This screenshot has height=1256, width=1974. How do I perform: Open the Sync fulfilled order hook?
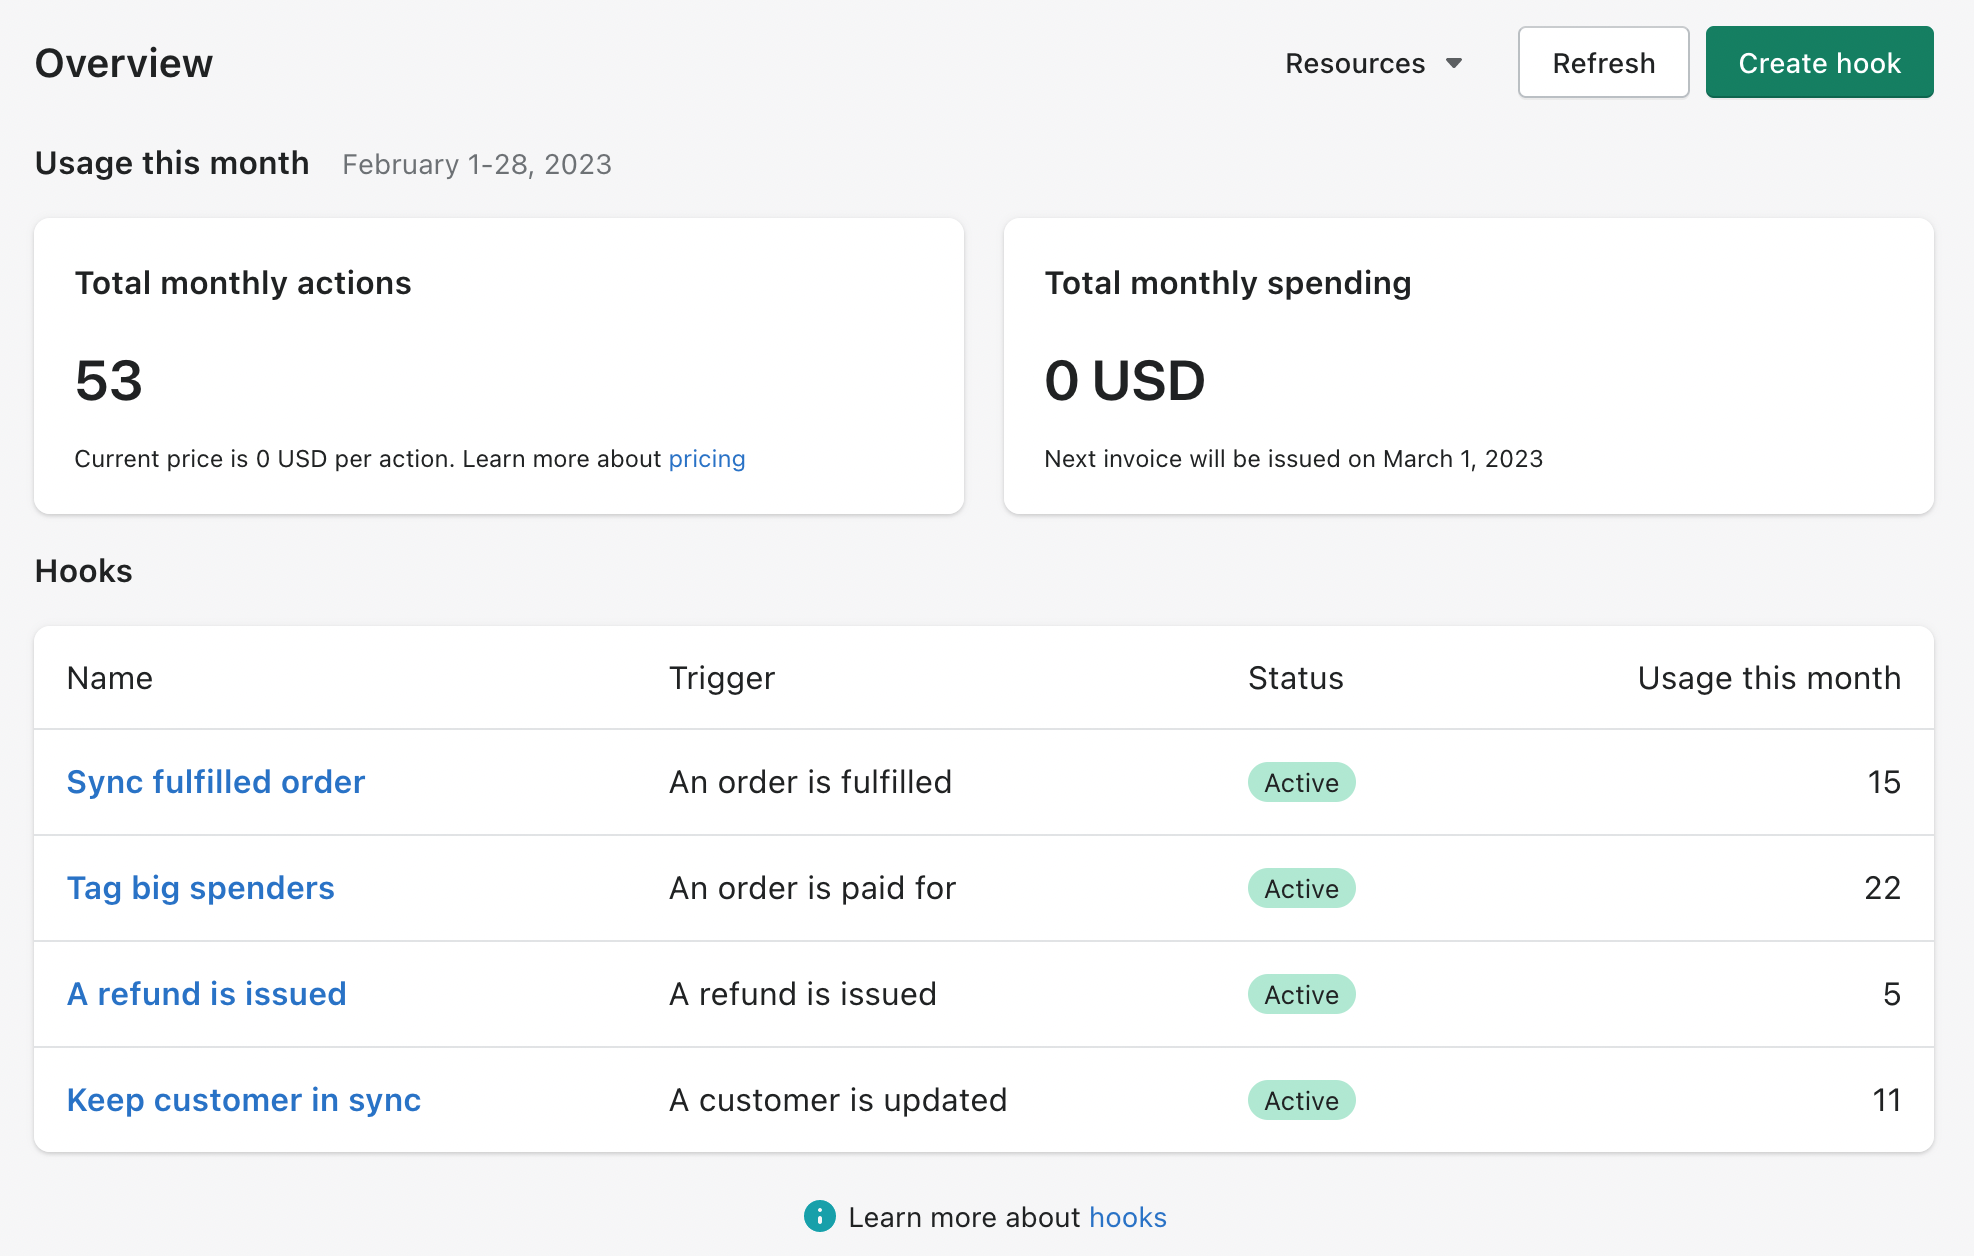coord(215,782)
